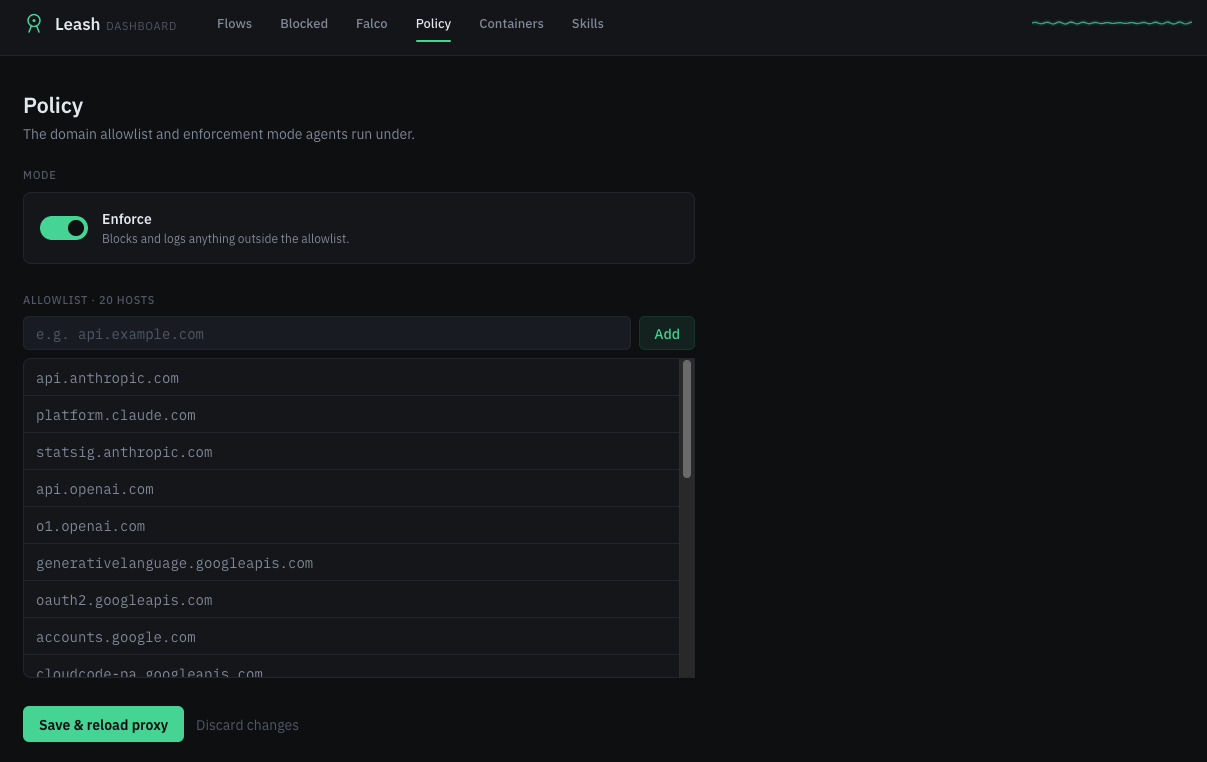Image resolution: width=1207 pixels, height=762 pixels.
Task: Click the api.openai.com entry
Action: [x=351, y=488]
